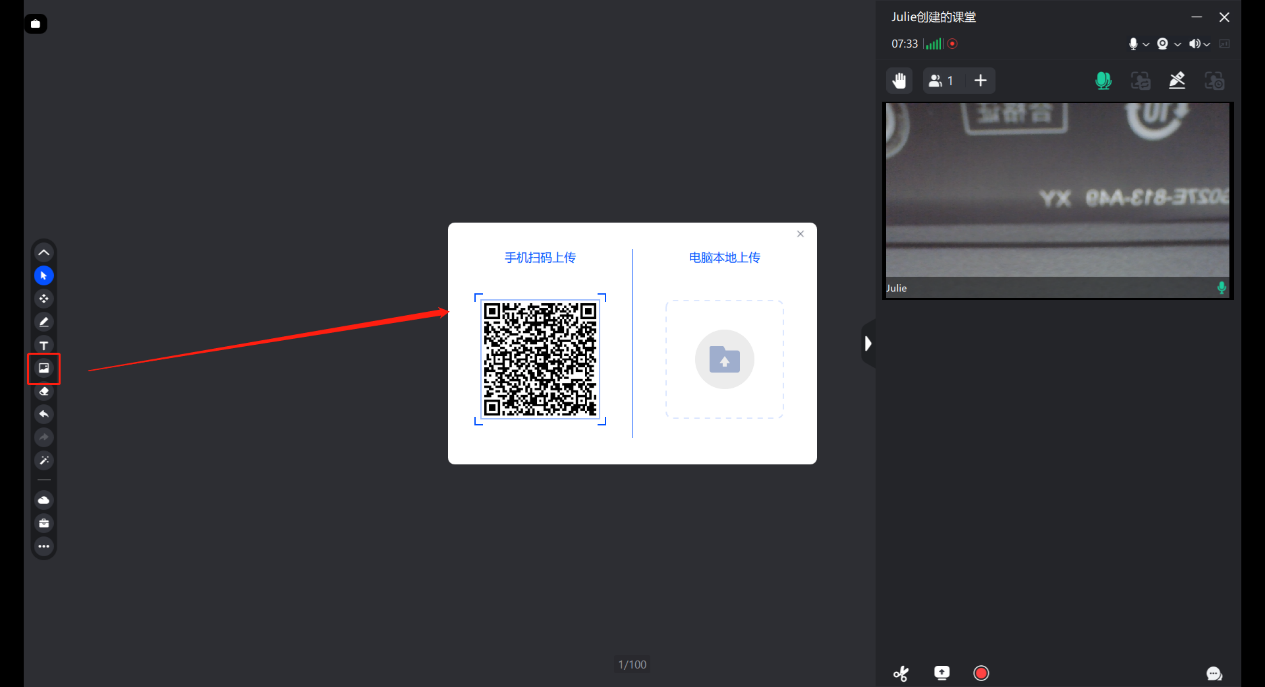Open more tools with the three dots
The width and height of the screenshot is (1265, 687).
pyautogui.click(x=44, y=546)
